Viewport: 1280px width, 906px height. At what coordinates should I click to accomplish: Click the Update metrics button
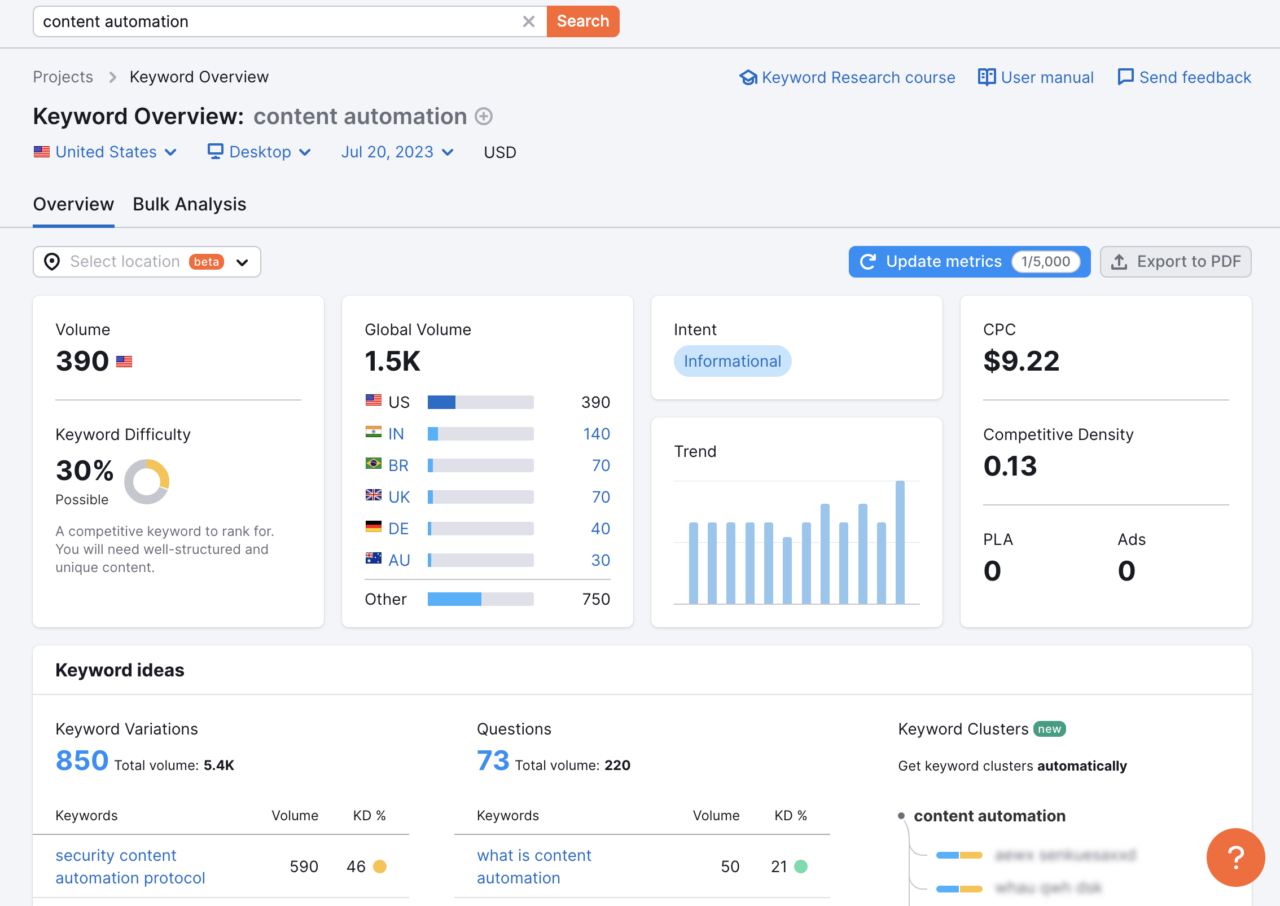968,262
